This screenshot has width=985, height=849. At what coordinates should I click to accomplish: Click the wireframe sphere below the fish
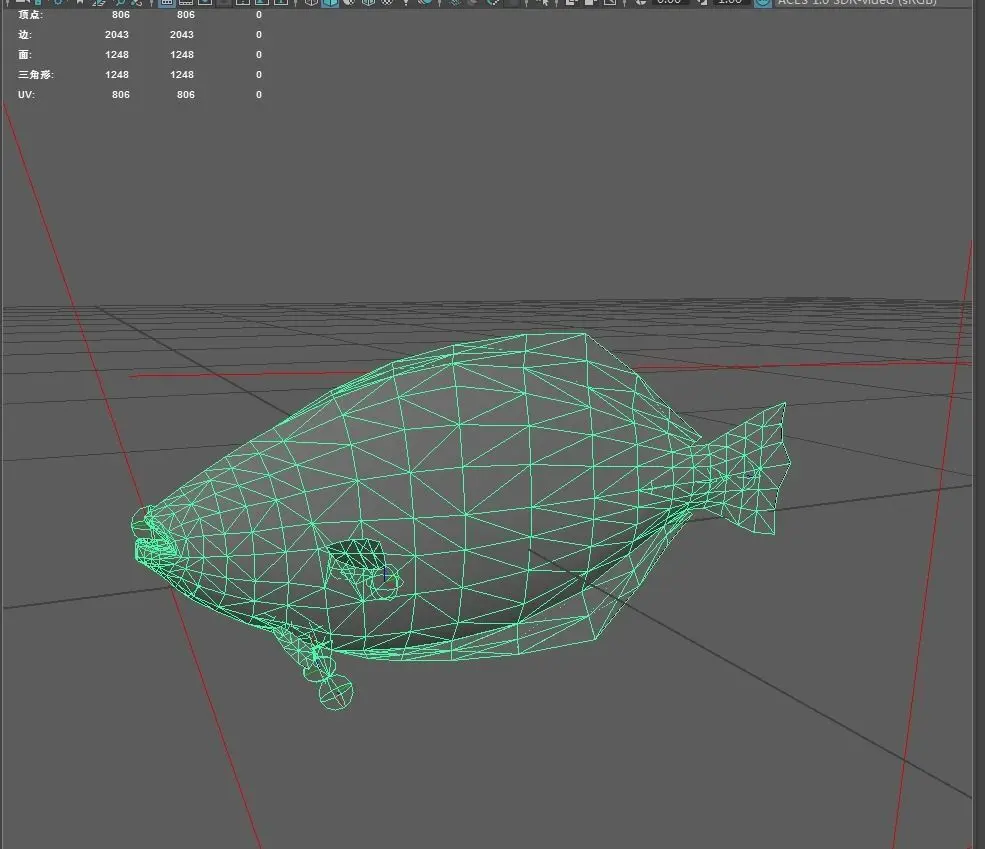click(335, 692)
